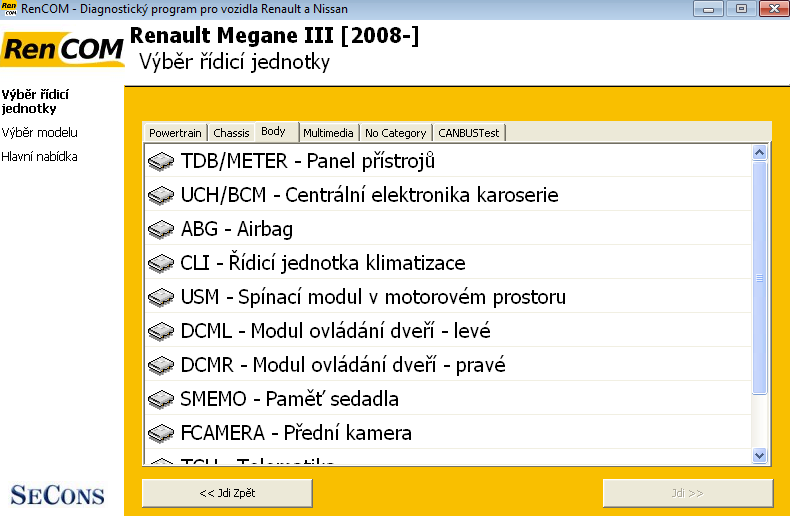Switch to the Chassis tab
The height and width of the screenshot is (516, 790).
[x=231, y=133]
